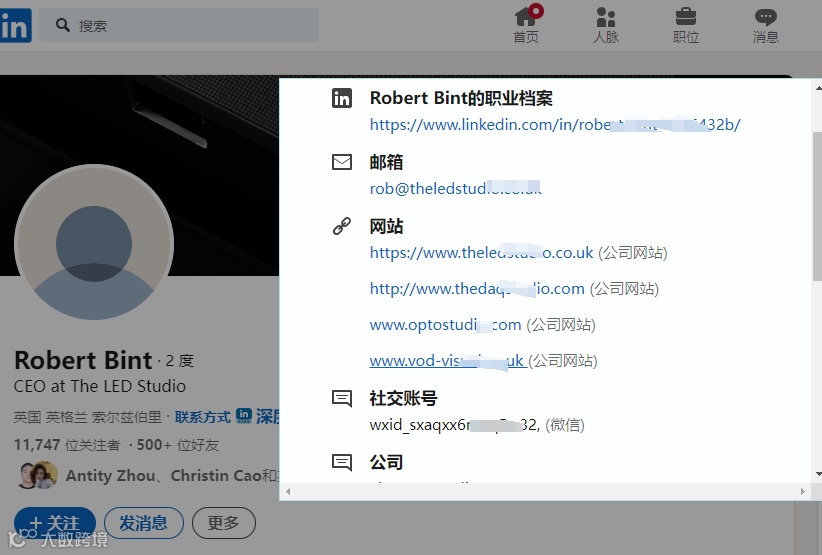Open the 消息 messages tab

click(x=765, y=25)
